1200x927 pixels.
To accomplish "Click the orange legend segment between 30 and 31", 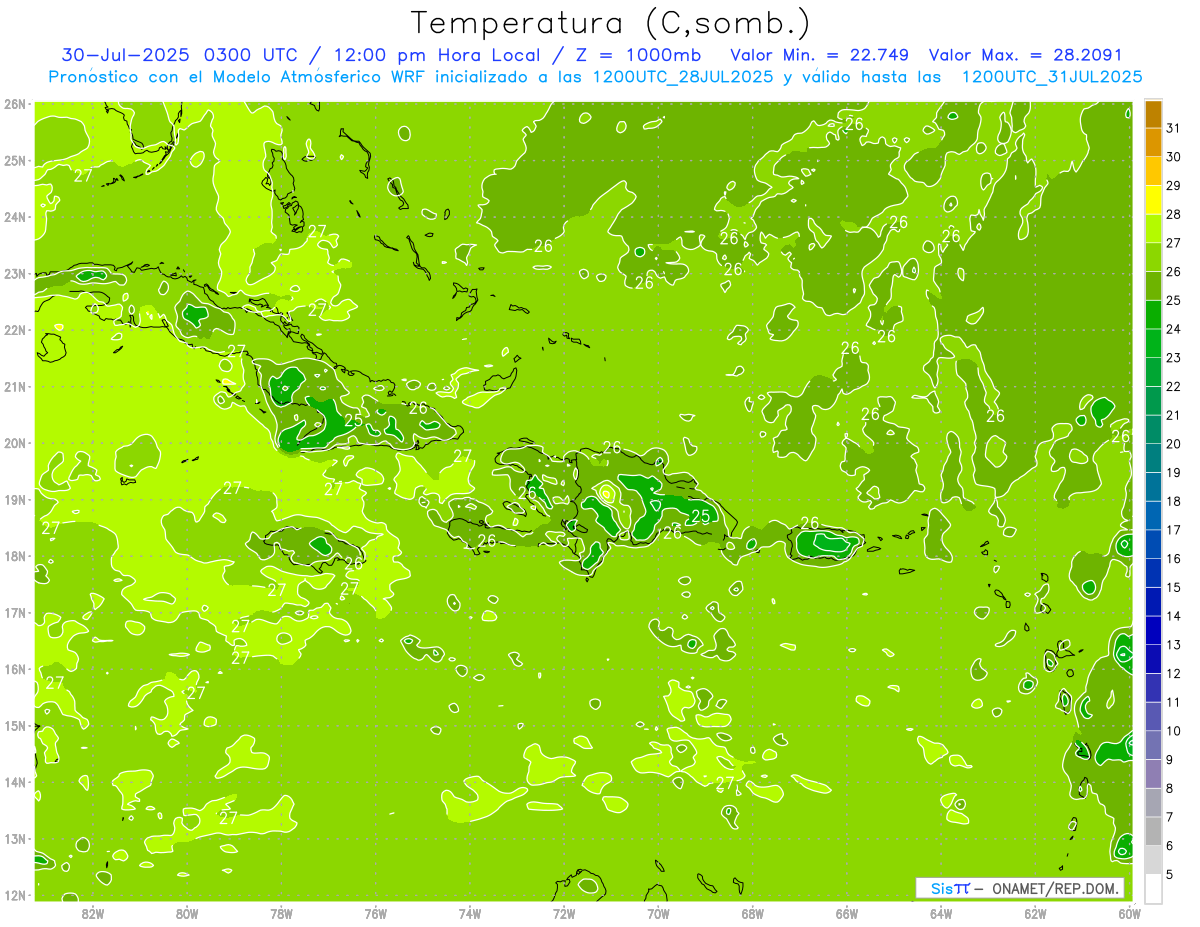I will [1153, 143].
